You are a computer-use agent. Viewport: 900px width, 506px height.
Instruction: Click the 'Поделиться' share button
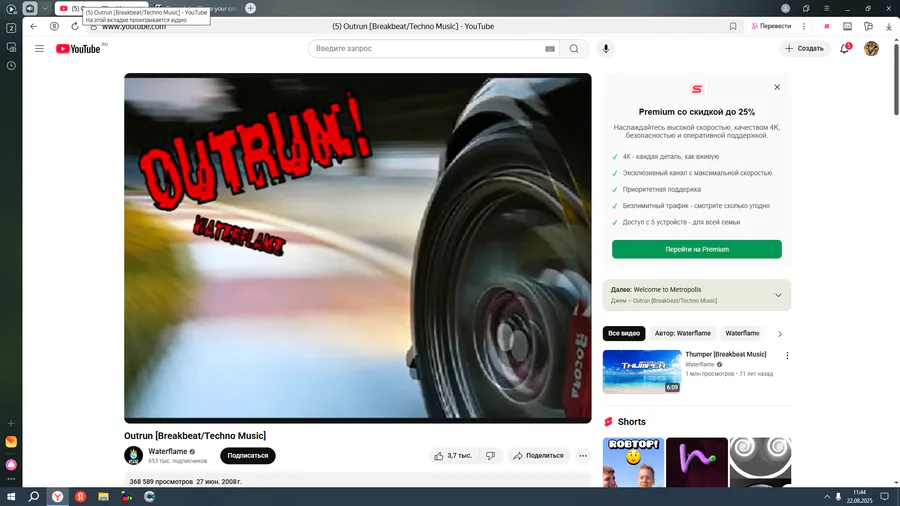pyautogui.click(x=538, y=456)
